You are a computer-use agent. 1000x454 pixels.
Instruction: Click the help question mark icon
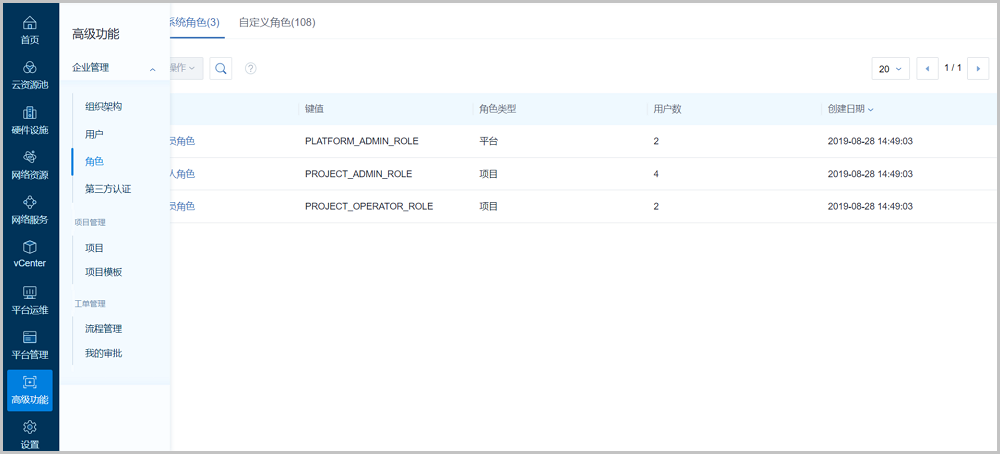tap(251, 68)
